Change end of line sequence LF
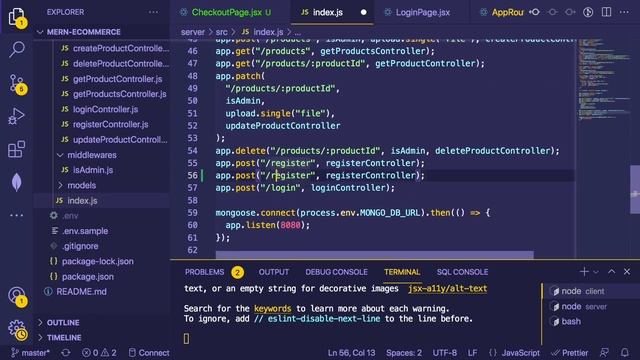 tap(472, 353)
